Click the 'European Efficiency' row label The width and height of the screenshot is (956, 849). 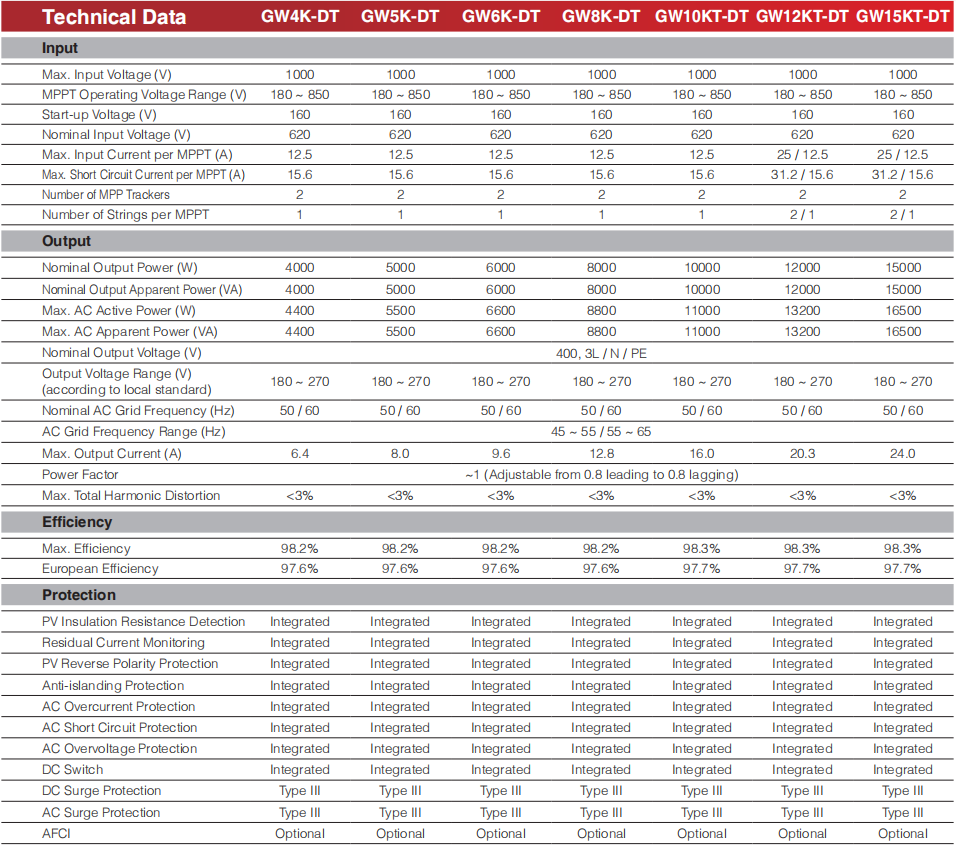pos(100,569)
